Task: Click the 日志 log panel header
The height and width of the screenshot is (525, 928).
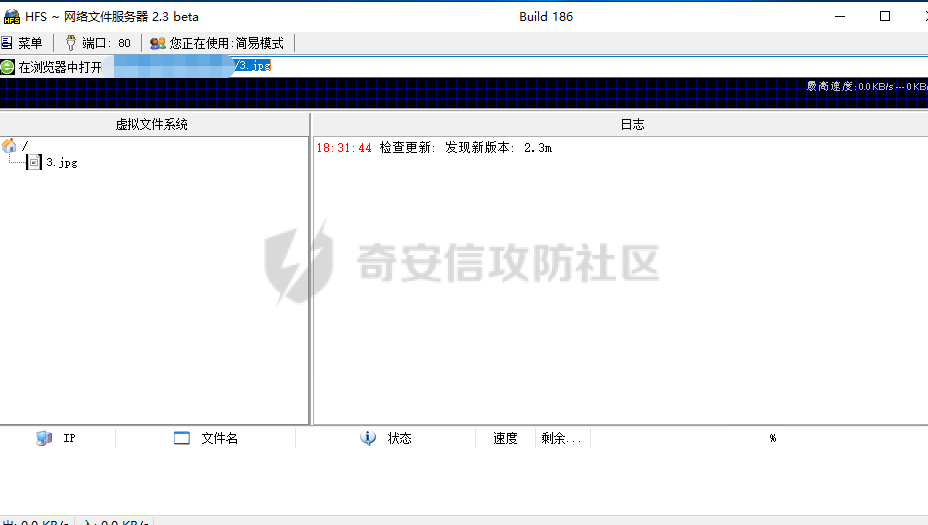Action: pyautogui.click(x=620, y=124)
